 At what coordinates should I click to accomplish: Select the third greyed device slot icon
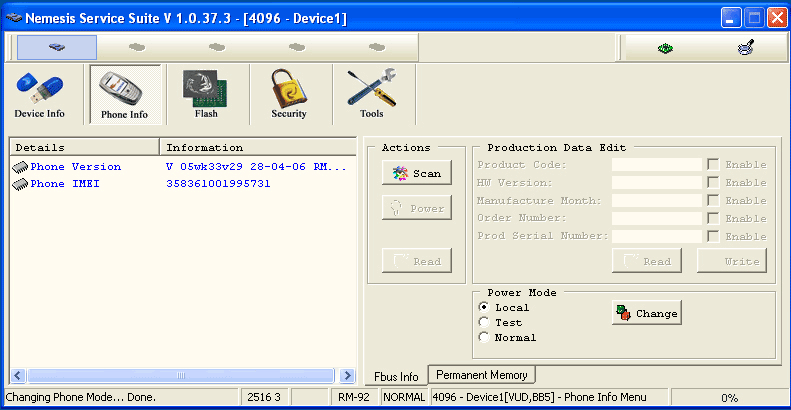(x=217, y=47)
